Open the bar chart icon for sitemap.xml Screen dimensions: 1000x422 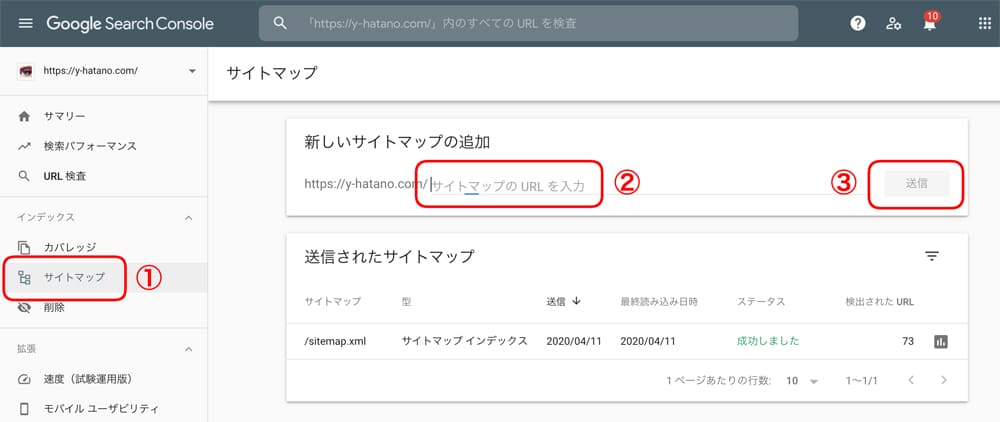[x=940, y=341]
